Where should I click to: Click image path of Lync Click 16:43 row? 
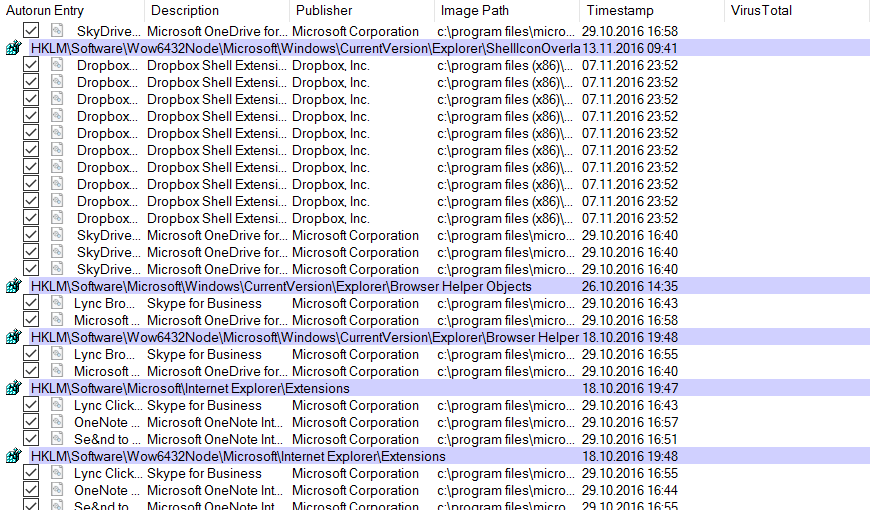(x=506, y=405)
